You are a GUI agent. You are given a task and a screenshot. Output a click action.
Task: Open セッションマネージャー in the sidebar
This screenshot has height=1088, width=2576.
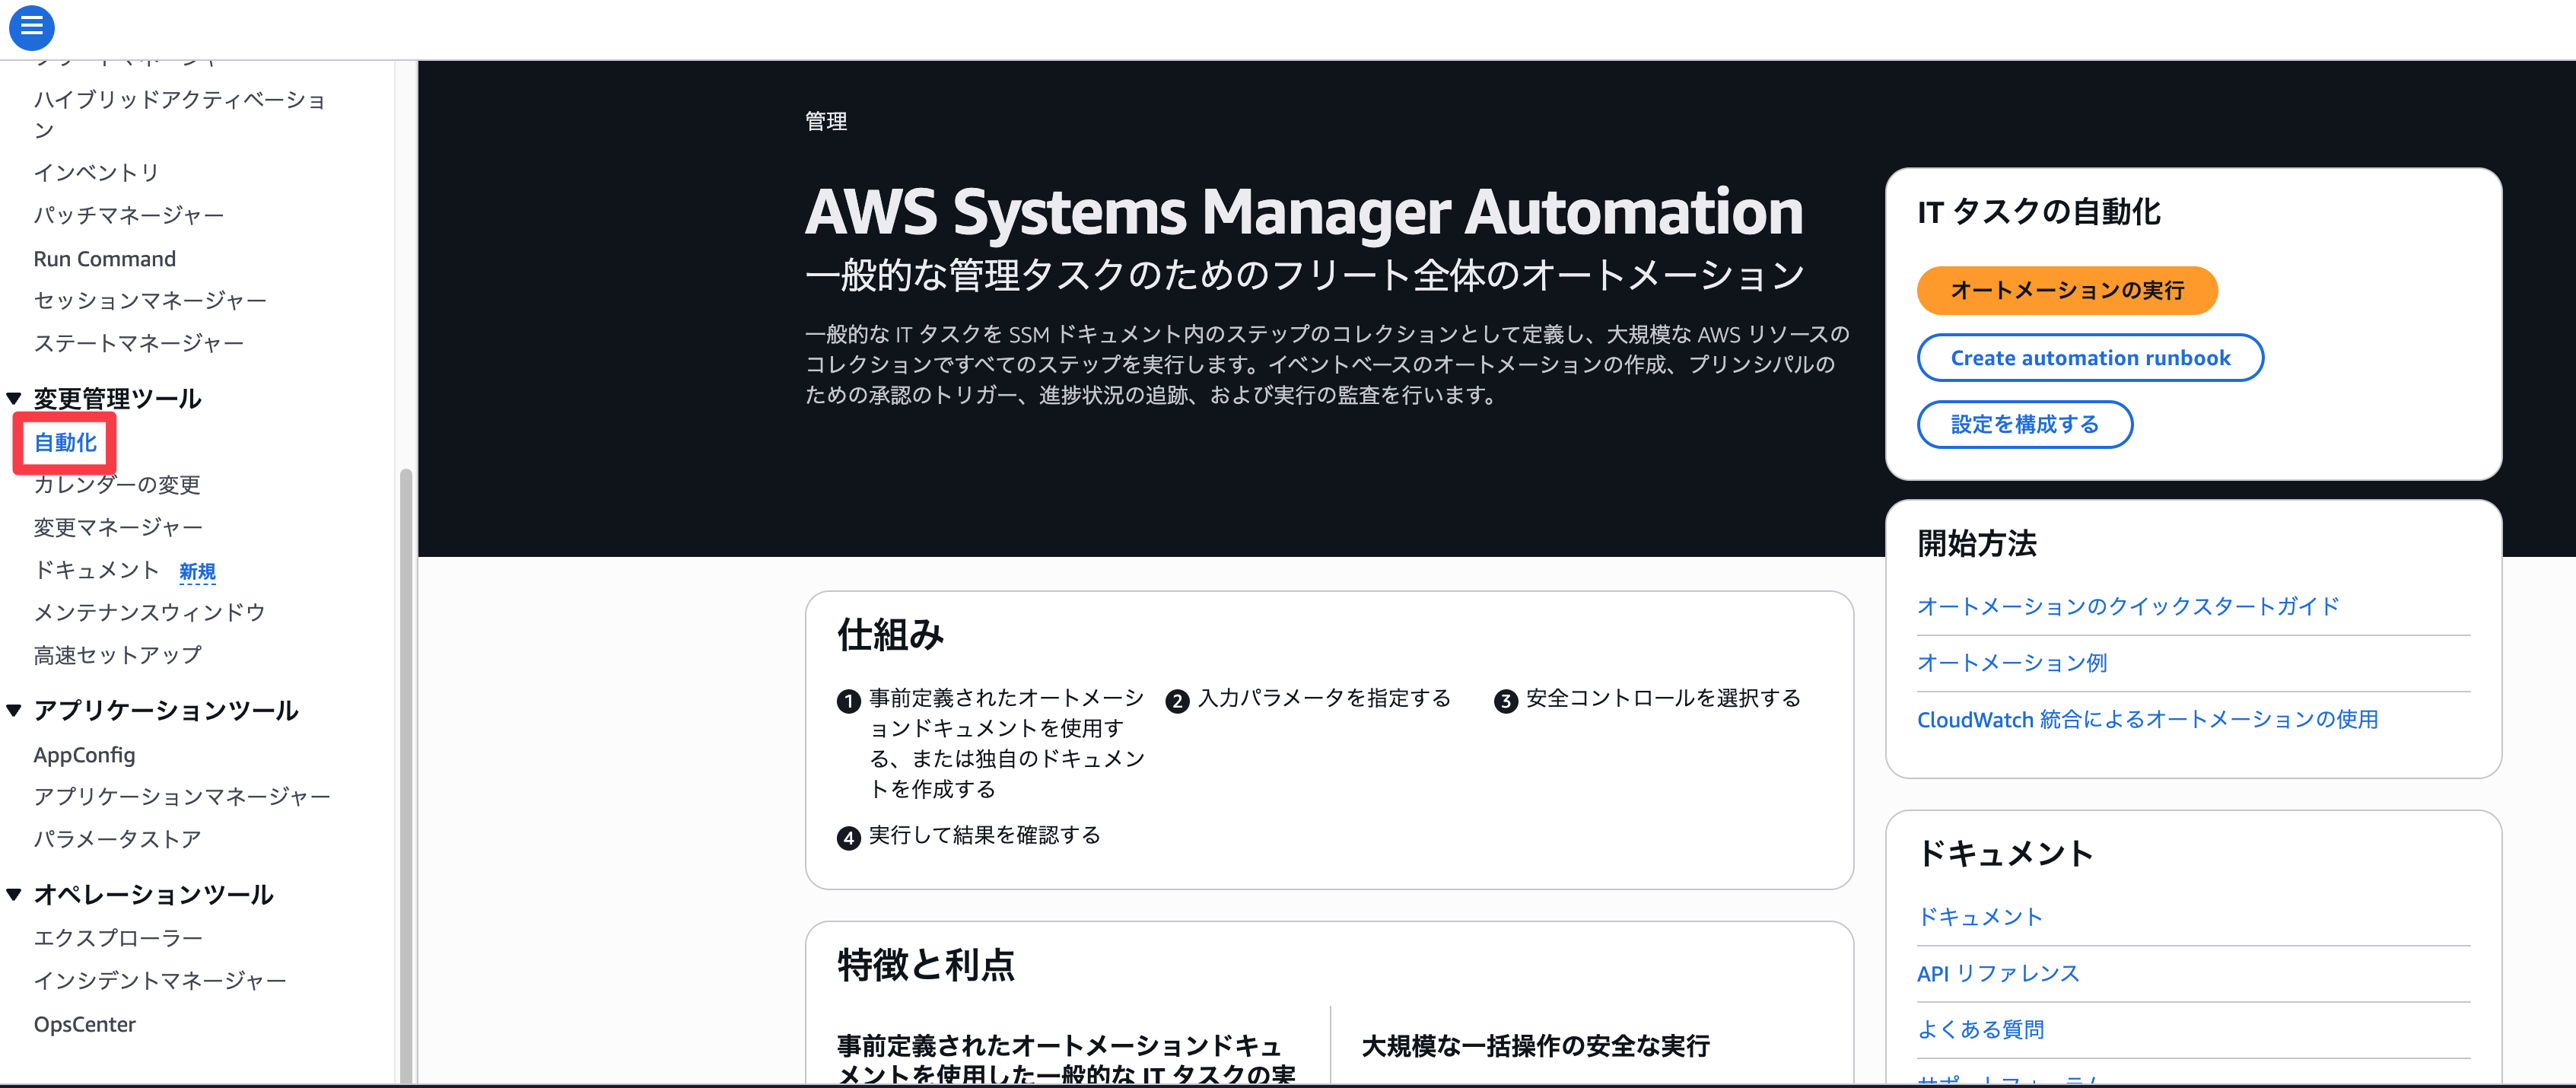(150, 301)
